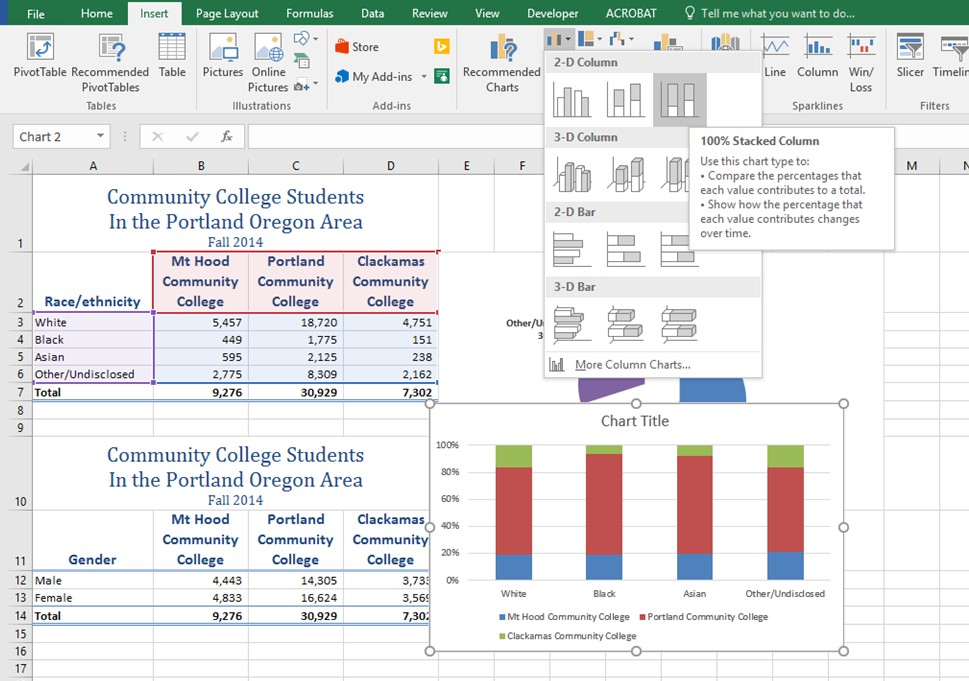This screenshot has width=969, height=681.
Task: Insert Pictures from file
Action: 223,56
